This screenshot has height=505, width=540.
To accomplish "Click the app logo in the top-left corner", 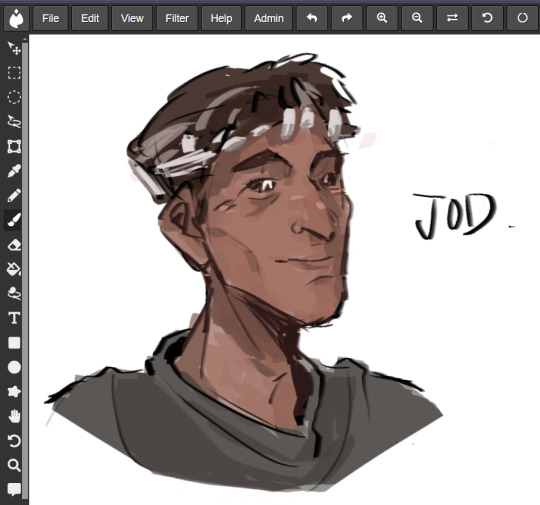I will (16, 18).
